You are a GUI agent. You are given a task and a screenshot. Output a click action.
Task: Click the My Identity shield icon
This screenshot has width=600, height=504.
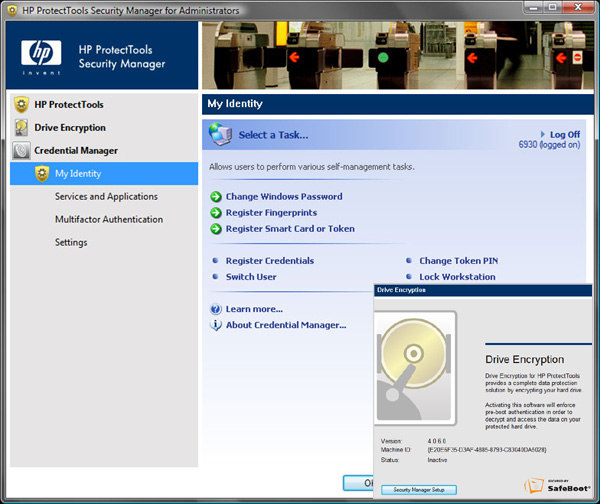tap(42, 174)
